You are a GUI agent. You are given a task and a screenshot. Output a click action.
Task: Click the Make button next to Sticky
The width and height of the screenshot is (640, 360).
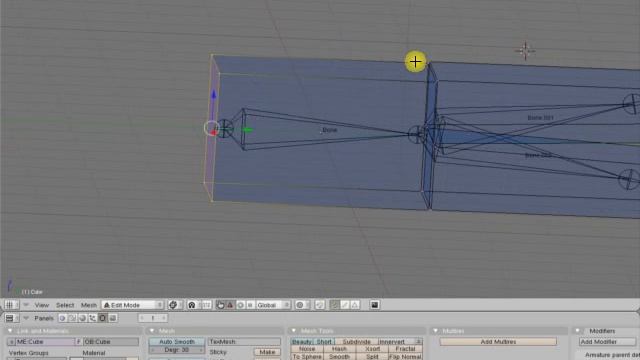tap(267, 352)
